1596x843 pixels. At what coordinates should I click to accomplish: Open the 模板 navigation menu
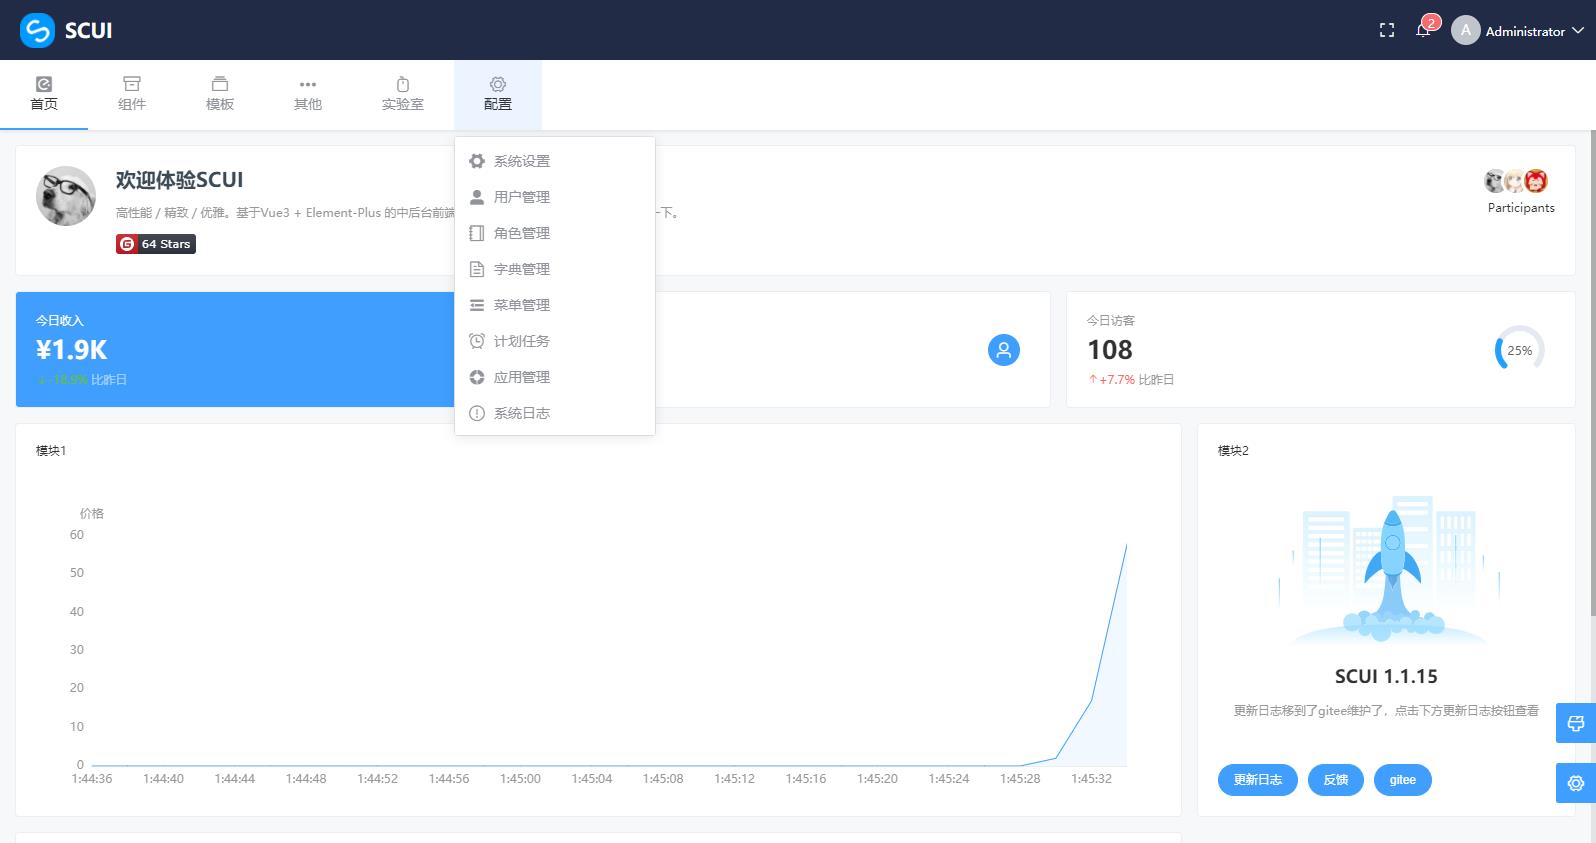220,94
